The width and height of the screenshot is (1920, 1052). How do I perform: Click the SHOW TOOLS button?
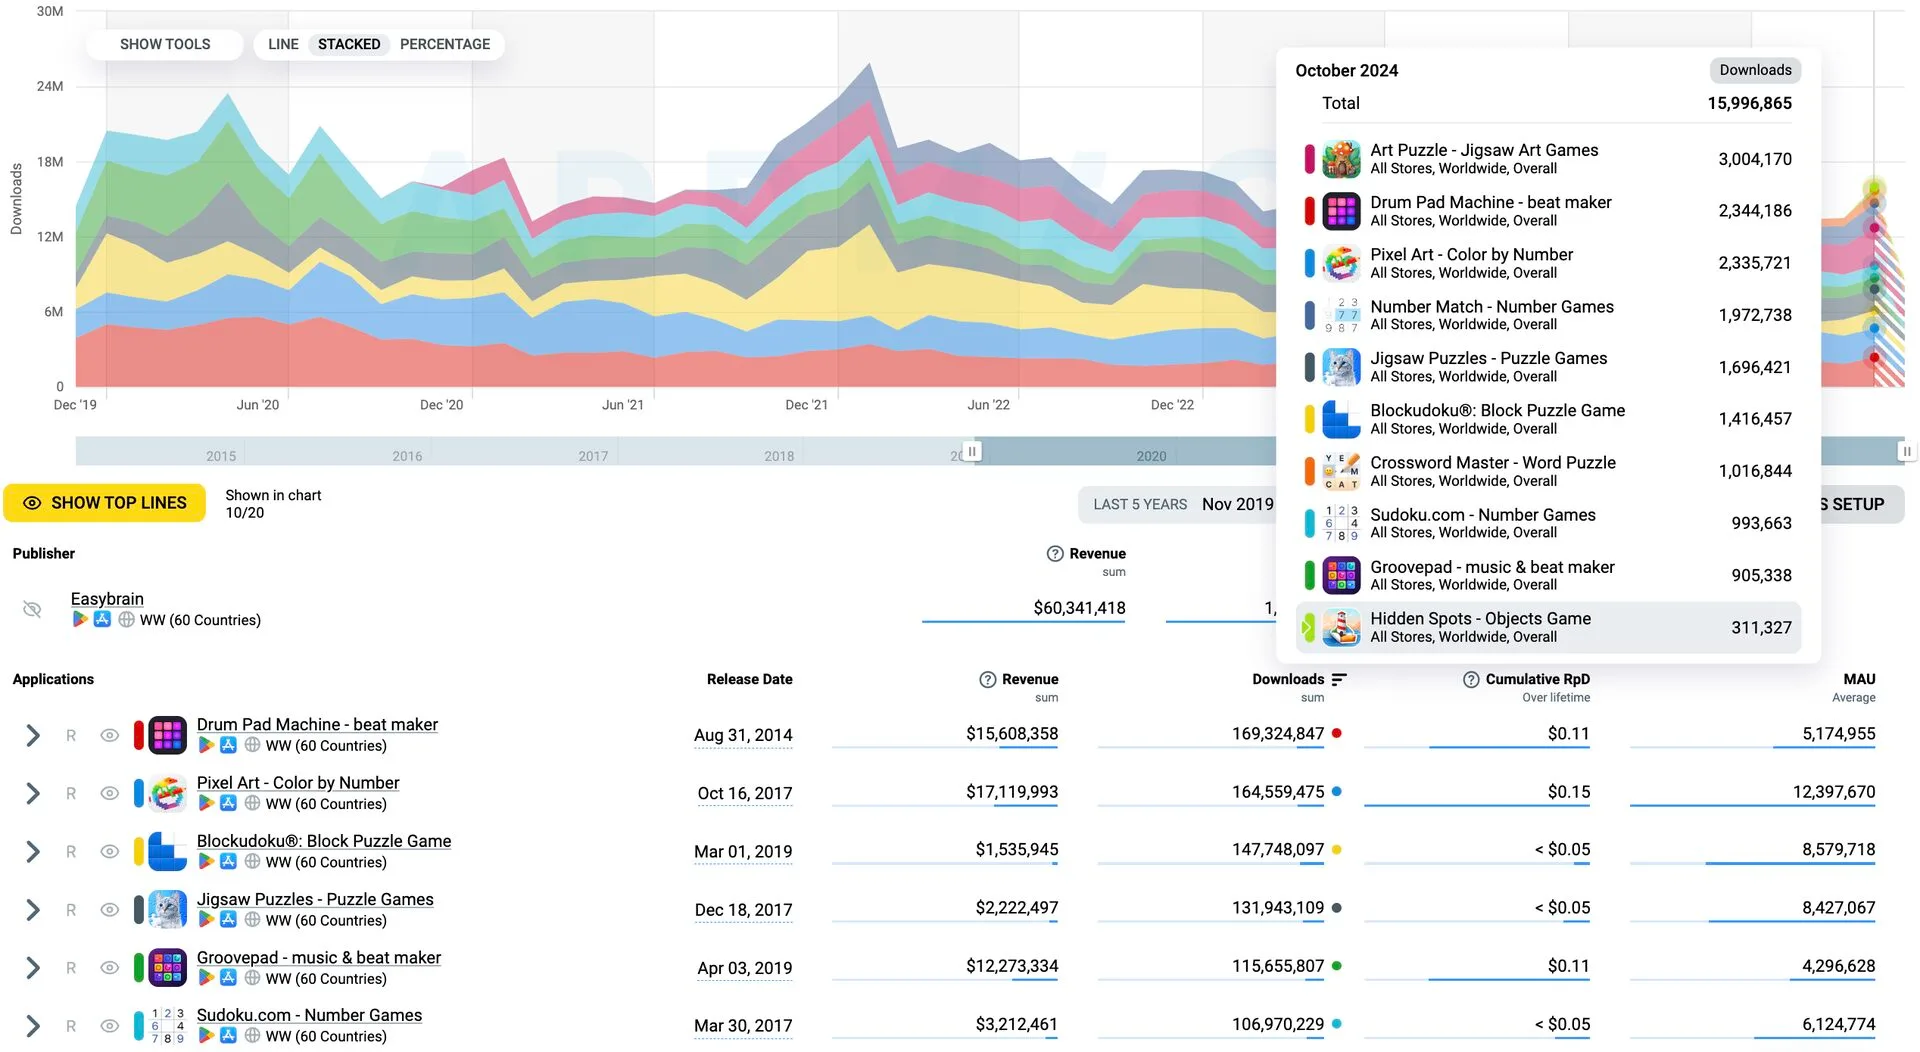(165, 45)
